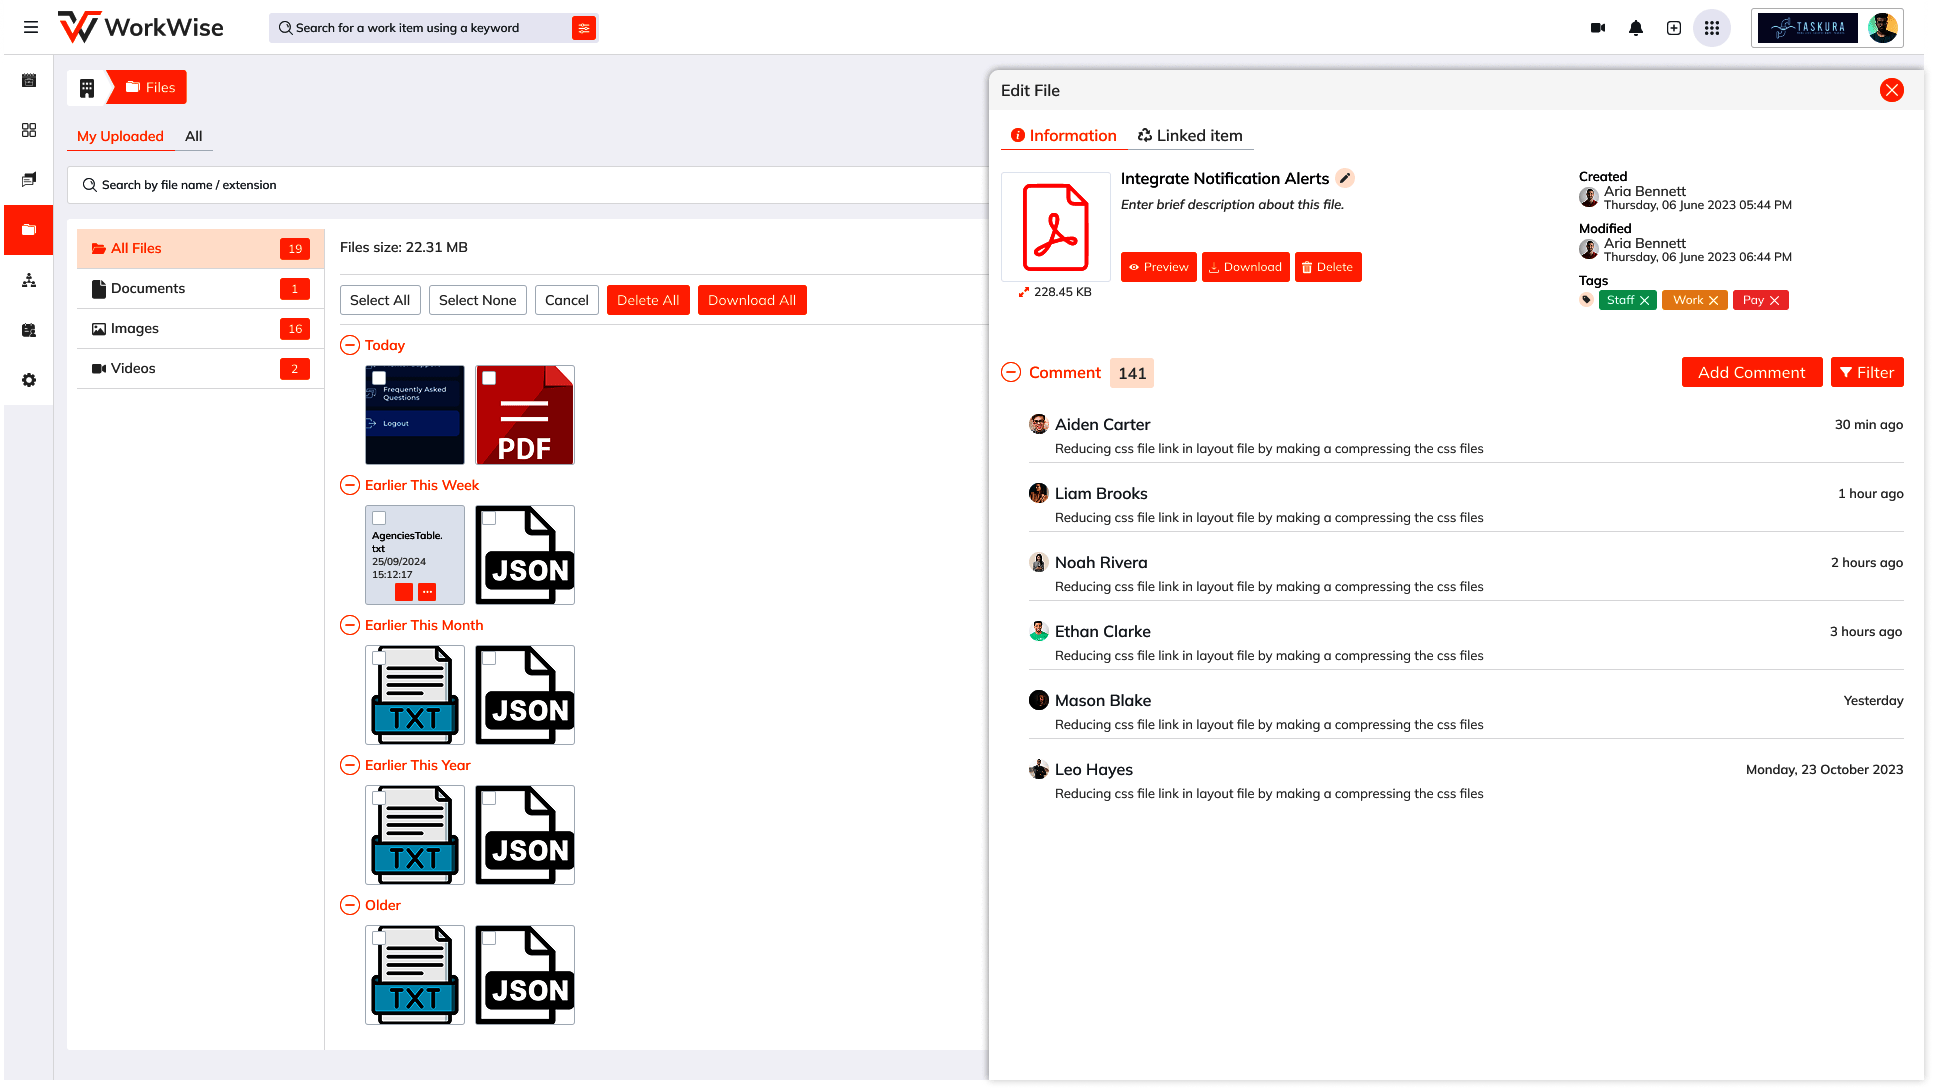1933x1089 pixels.
Task: Open the apps grid menu
Action: pyautogui.click(x=1712, y=28)
